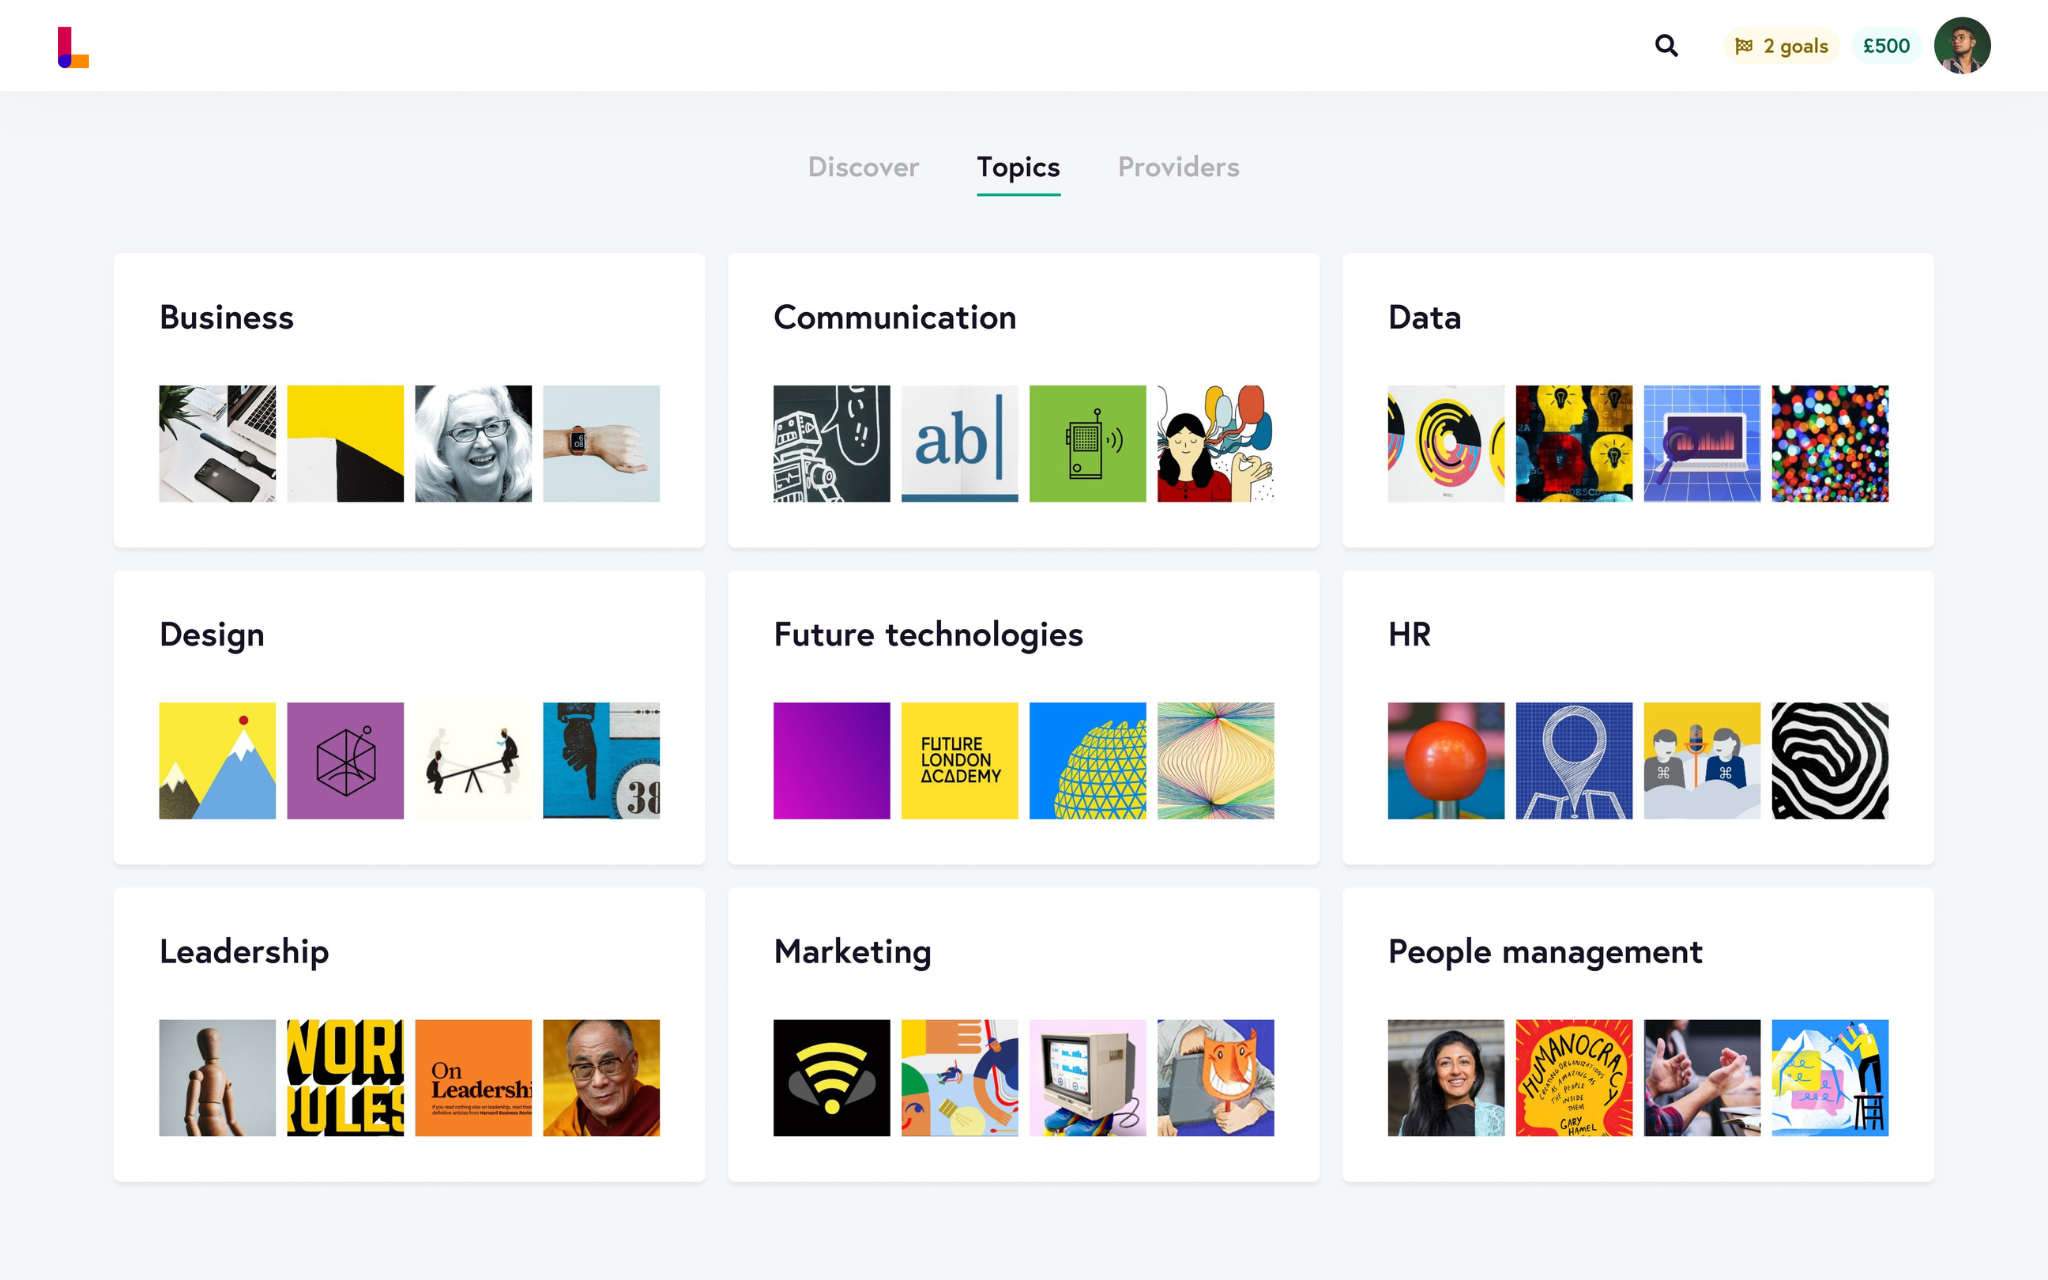Viewport: 2048px width, 1280px height.
Task: Click the search magnifier icon
Action: coord(1666,46)
